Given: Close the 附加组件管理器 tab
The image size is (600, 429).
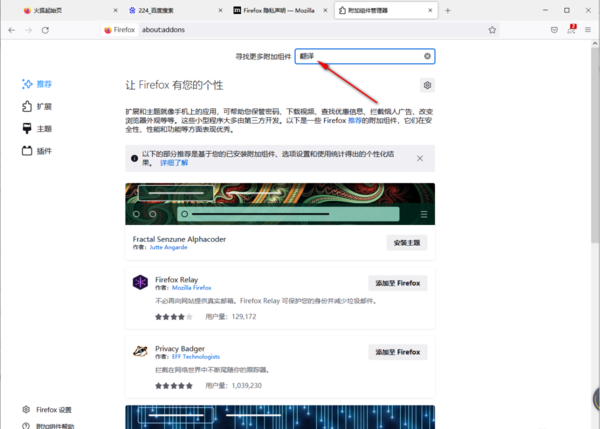Looking at the screenshot, I should point(430,10).
